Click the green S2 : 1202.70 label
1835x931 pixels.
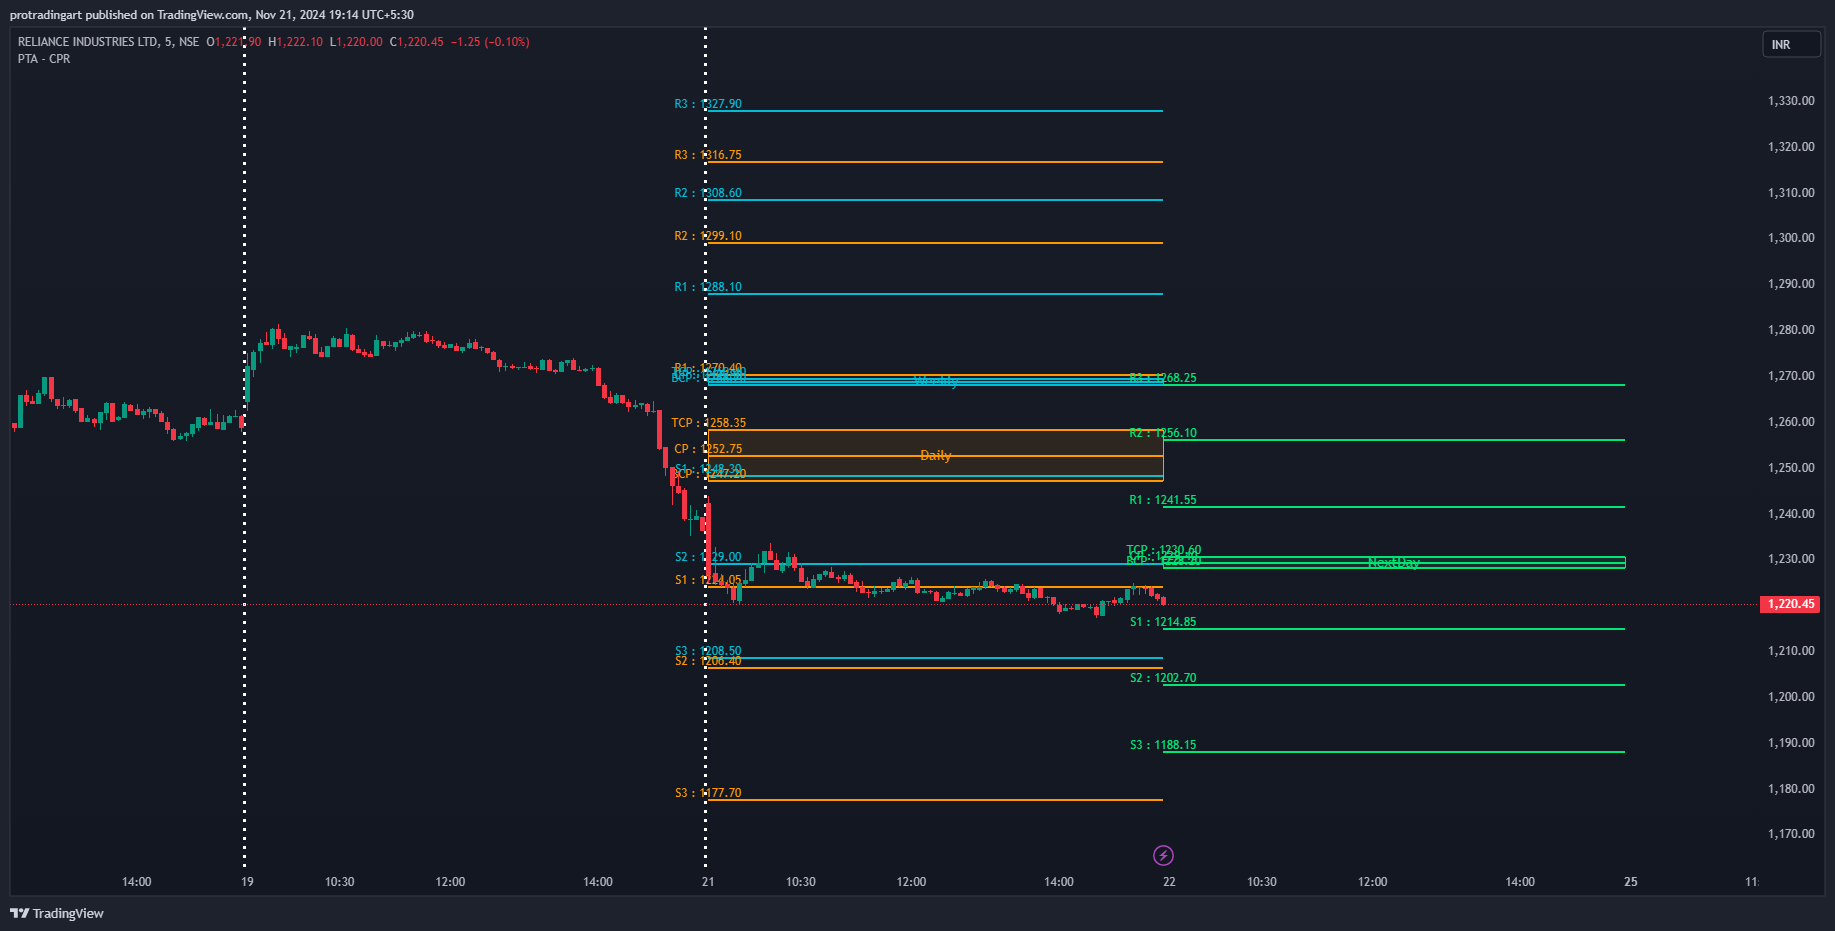point(1163,678)
